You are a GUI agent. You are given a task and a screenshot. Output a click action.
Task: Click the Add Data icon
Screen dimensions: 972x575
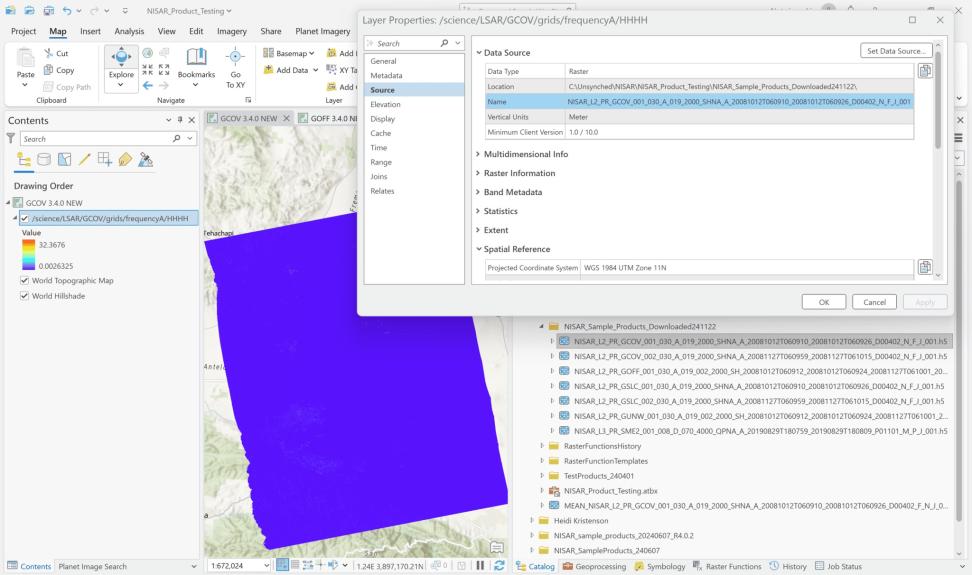268,70
